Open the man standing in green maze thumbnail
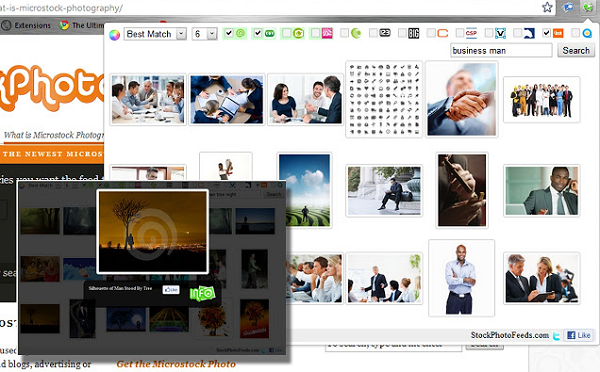The image size is (600, 372). point(304,190)
